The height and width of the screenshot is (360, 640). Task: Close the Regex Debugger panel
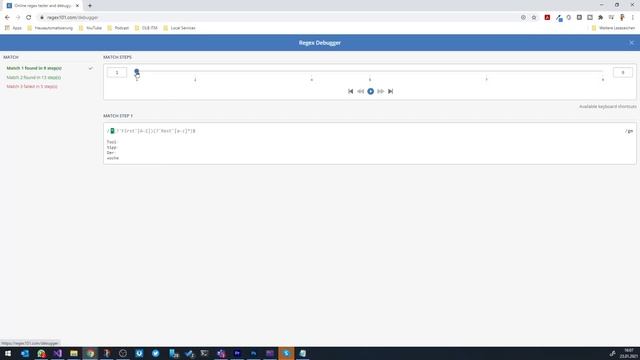(x=631, y=43)
